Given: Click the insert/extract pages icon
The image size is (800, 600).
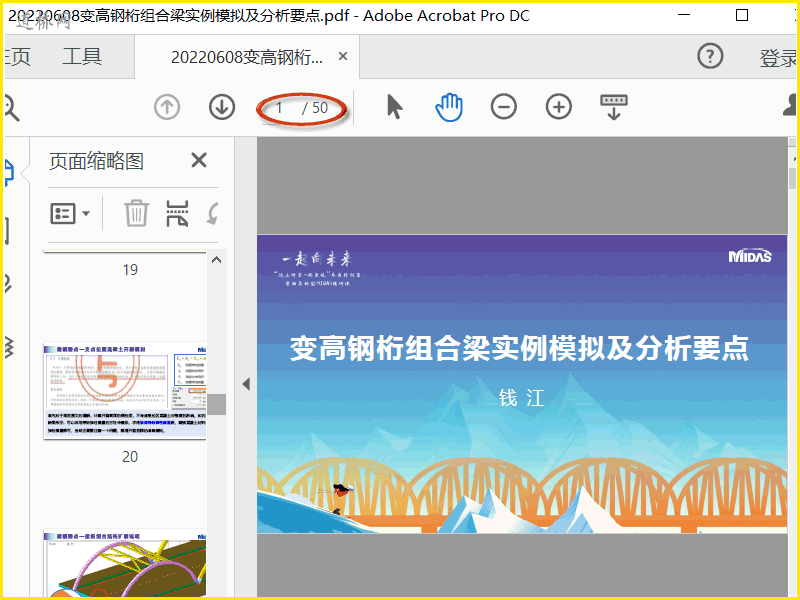Looking at the screenshot, I should (178, 213).
